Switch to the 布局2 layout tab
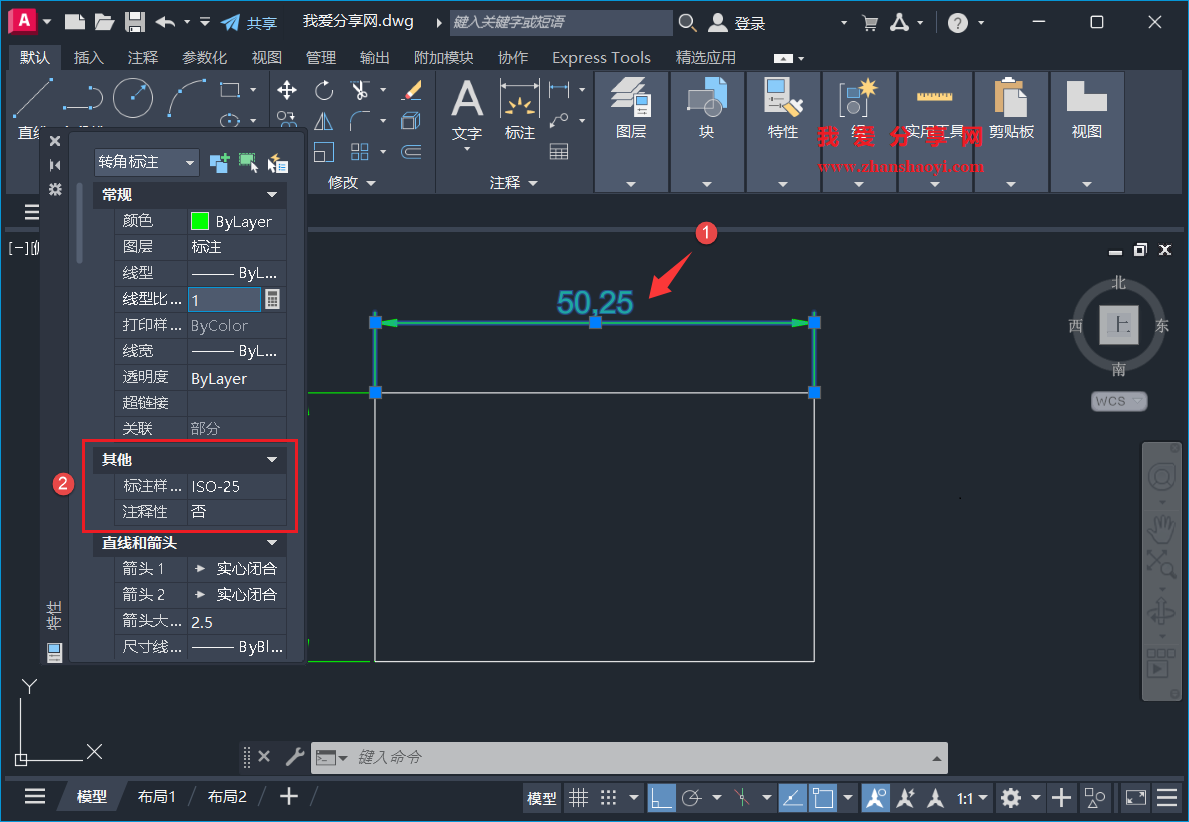Viewport: 1189px width, 822px height. pos(227,796)
